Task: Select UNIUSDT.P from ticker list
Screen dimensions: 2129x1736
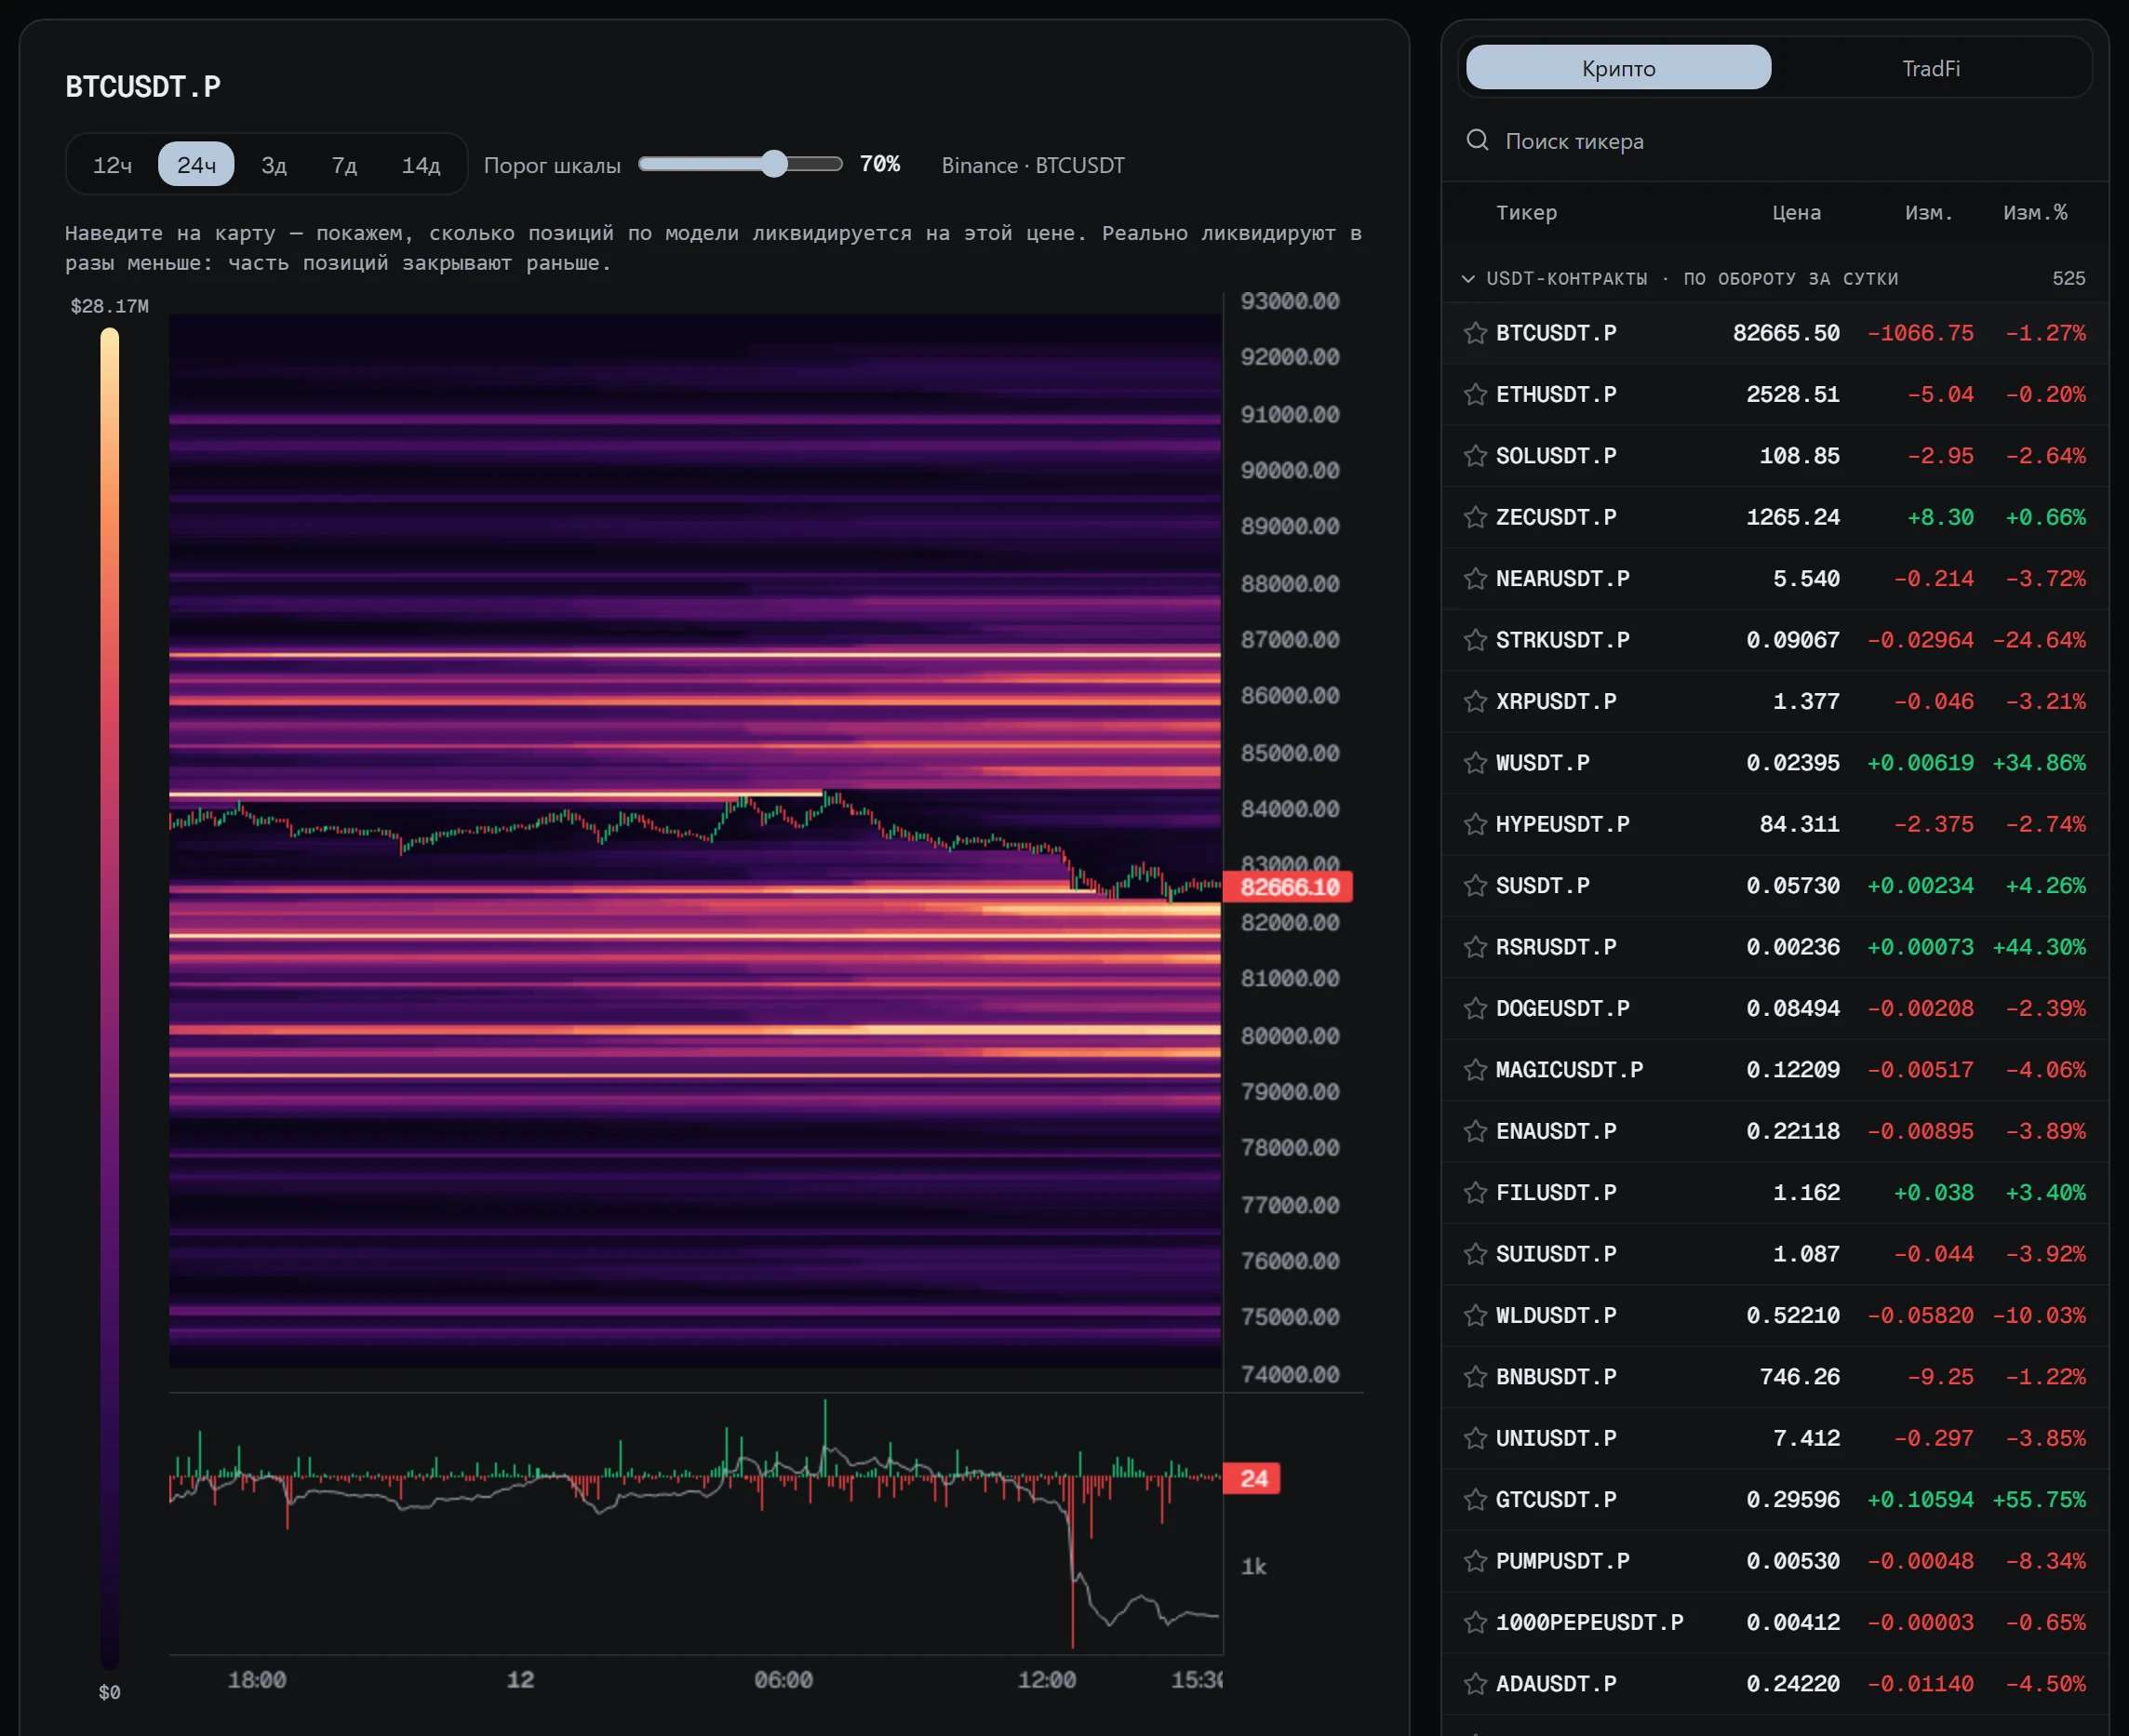Action: pyautogui.click(x=1775, y=1438)
